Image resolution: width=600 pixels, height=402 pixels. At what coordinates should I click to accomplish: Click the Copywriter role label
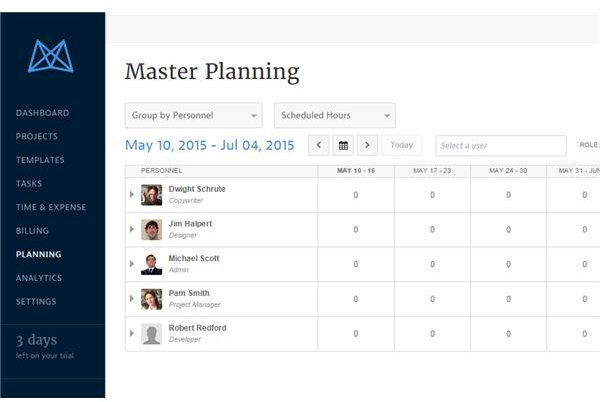point(186,200)
